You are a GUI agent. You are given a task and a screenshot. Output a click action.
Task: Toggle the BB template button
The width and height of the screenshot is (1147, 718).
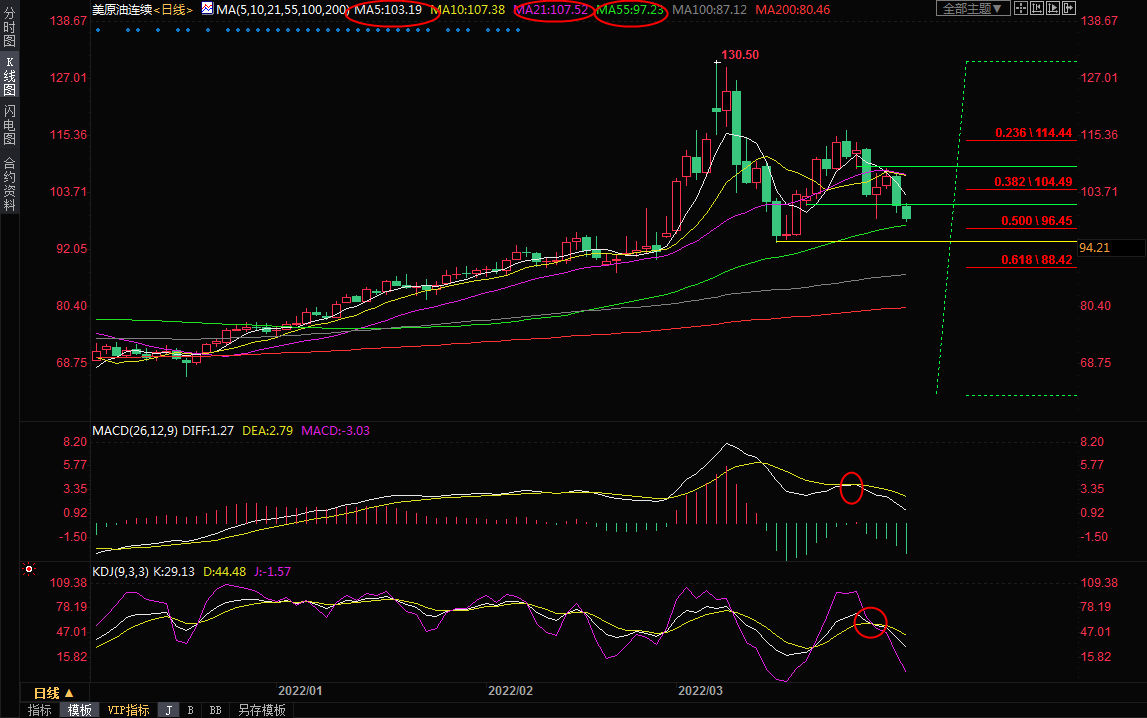[214, 710]
